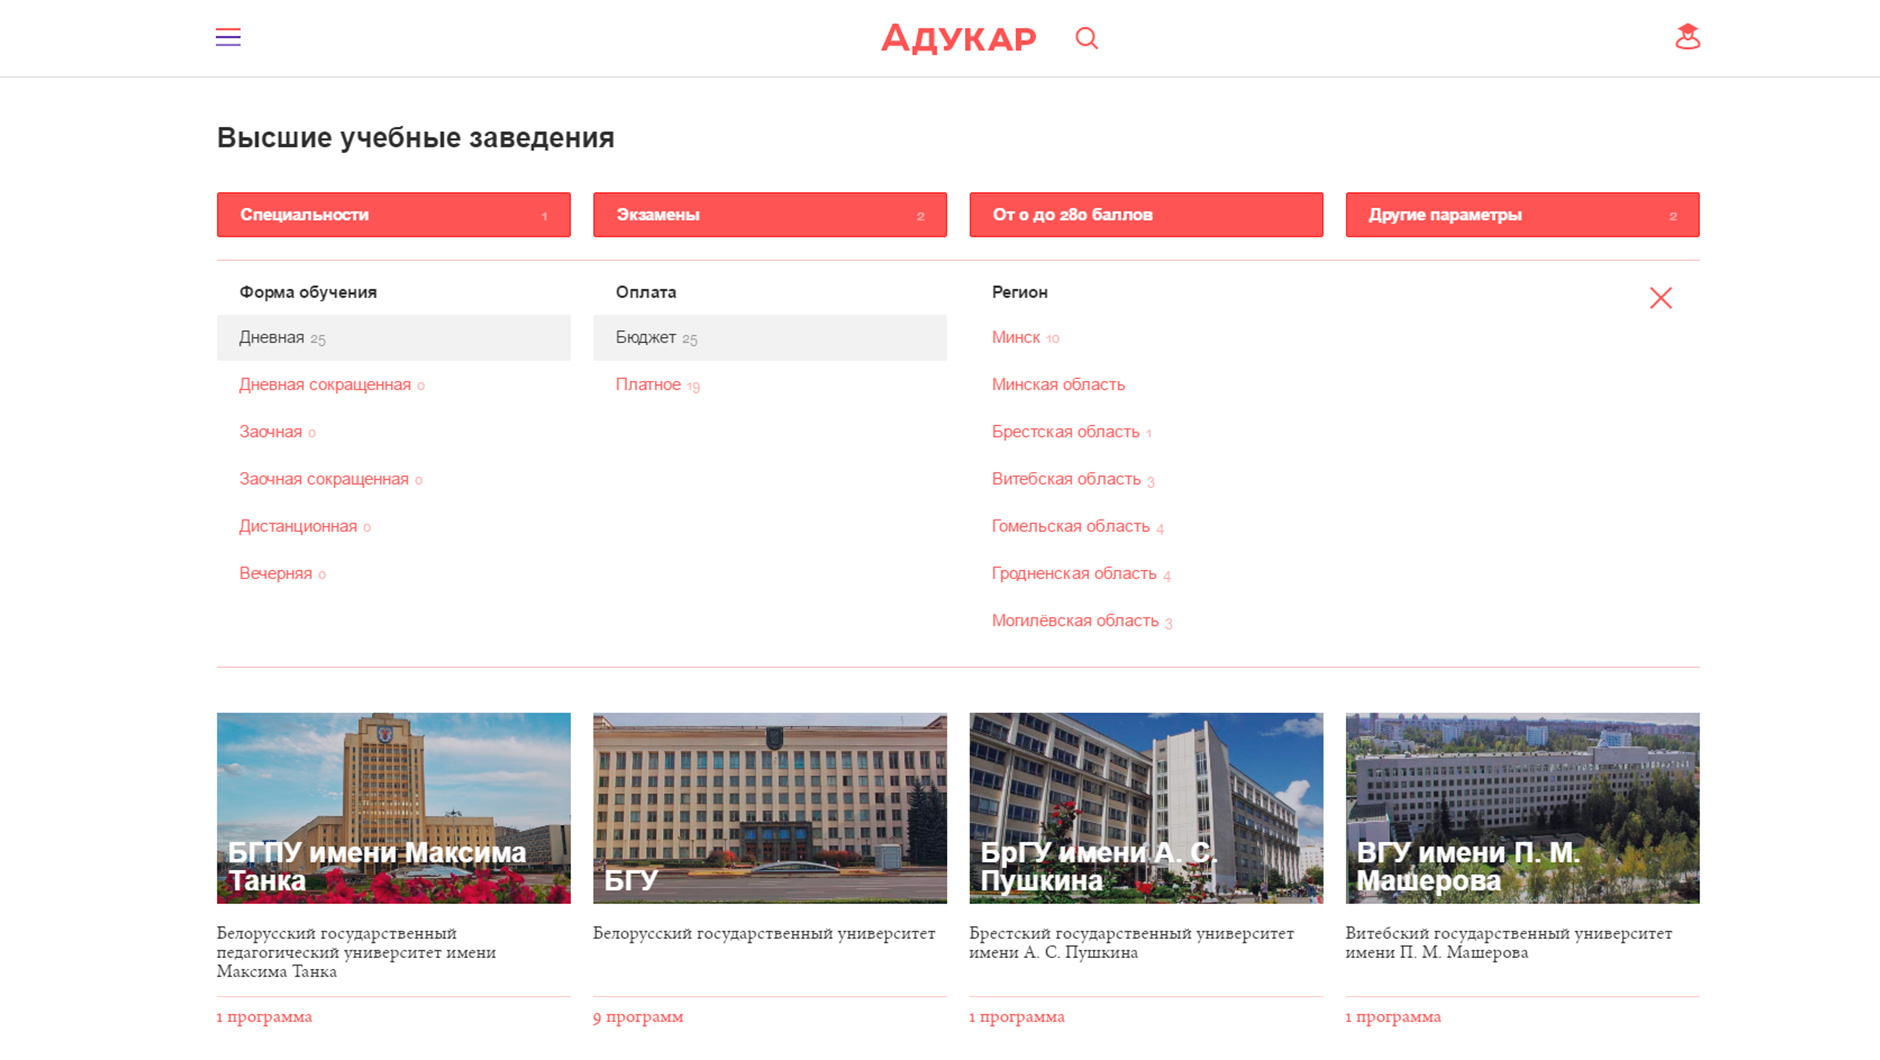View БГУ's 9 программ link

tap(638, 1017)
